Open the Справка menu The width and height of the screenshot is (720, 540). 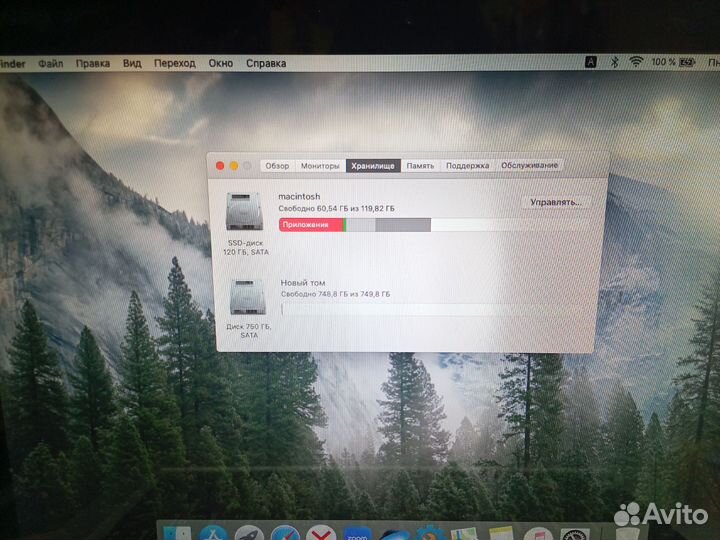click(266, 63)
